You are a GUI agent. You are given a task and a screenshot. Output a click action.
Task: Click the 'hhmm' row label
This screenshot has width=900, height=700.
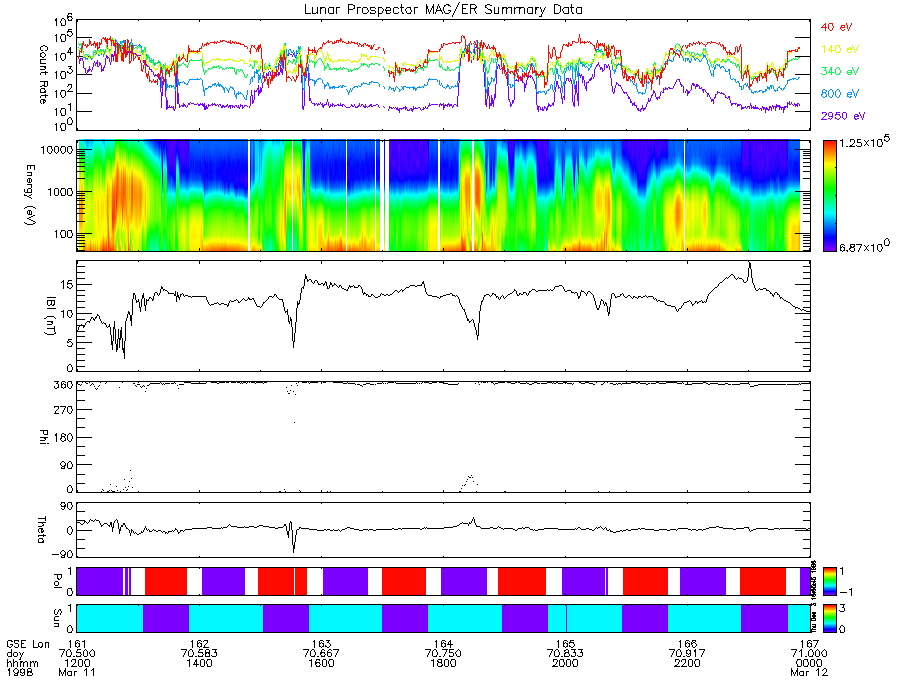(x=22, y=663)
